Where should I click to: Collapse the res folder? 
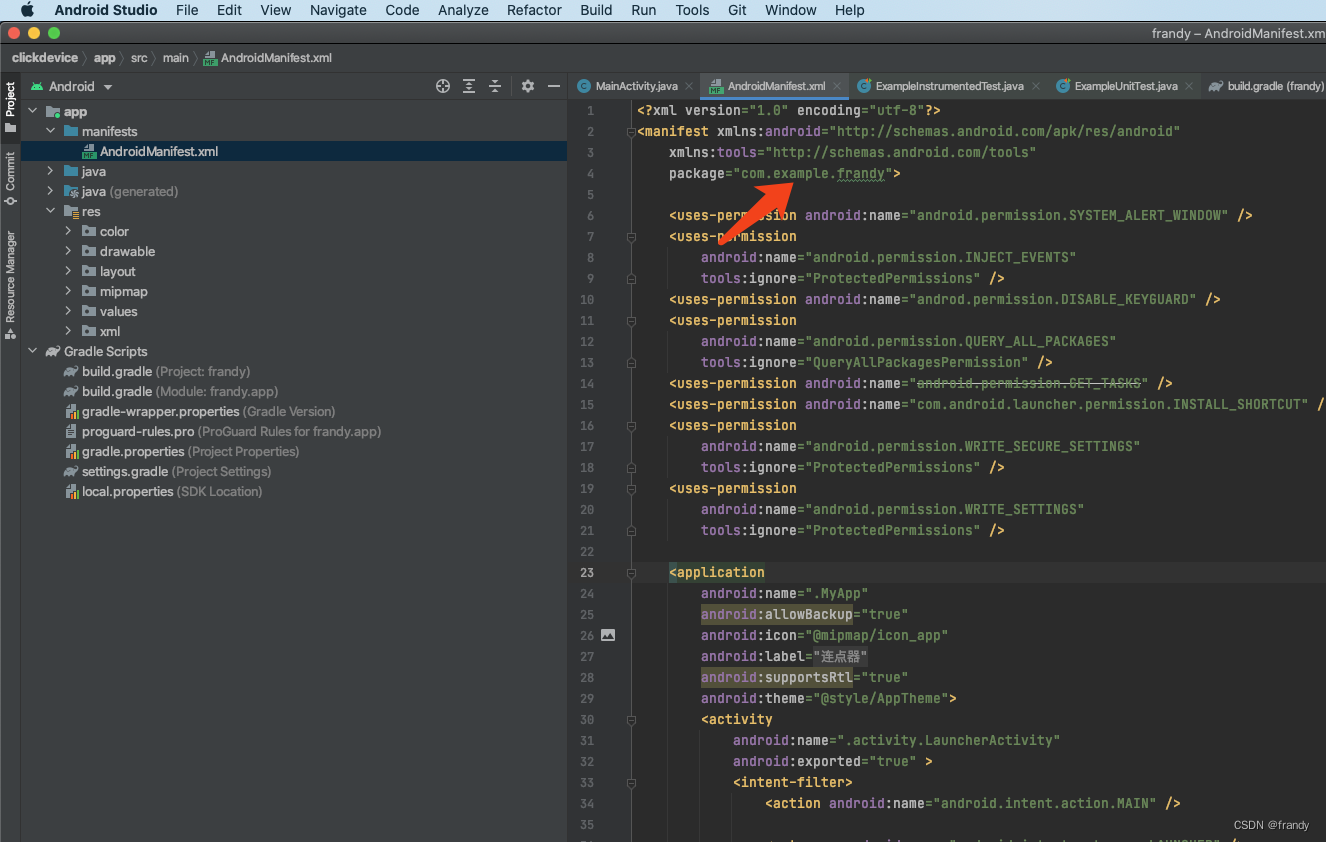click(x=50, y=212)
